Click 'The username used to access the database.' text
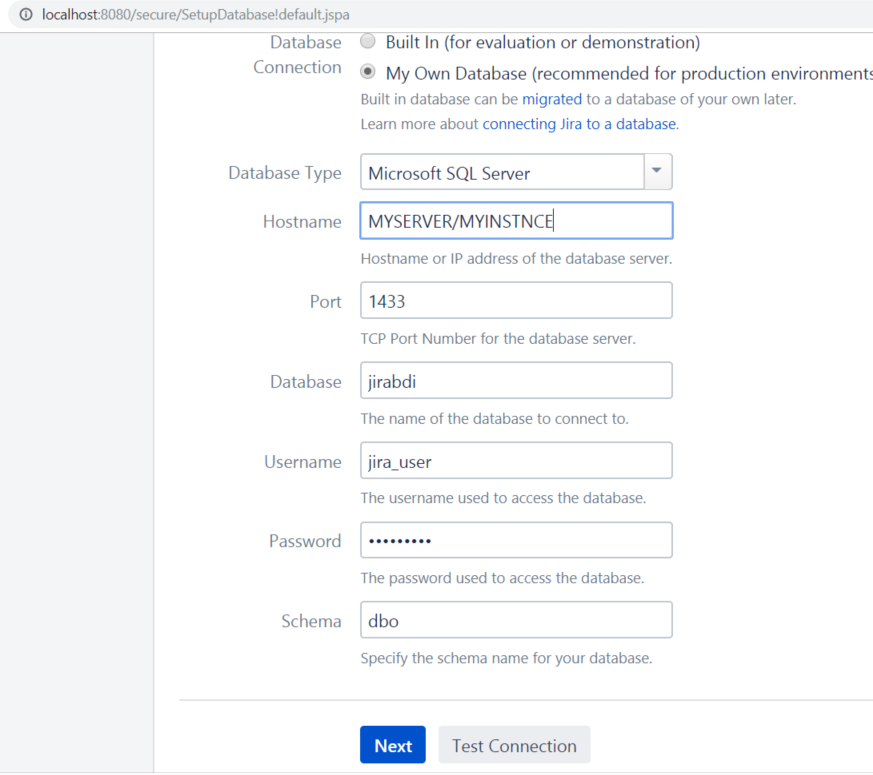The image size is (873, 775). pos(503,498)
